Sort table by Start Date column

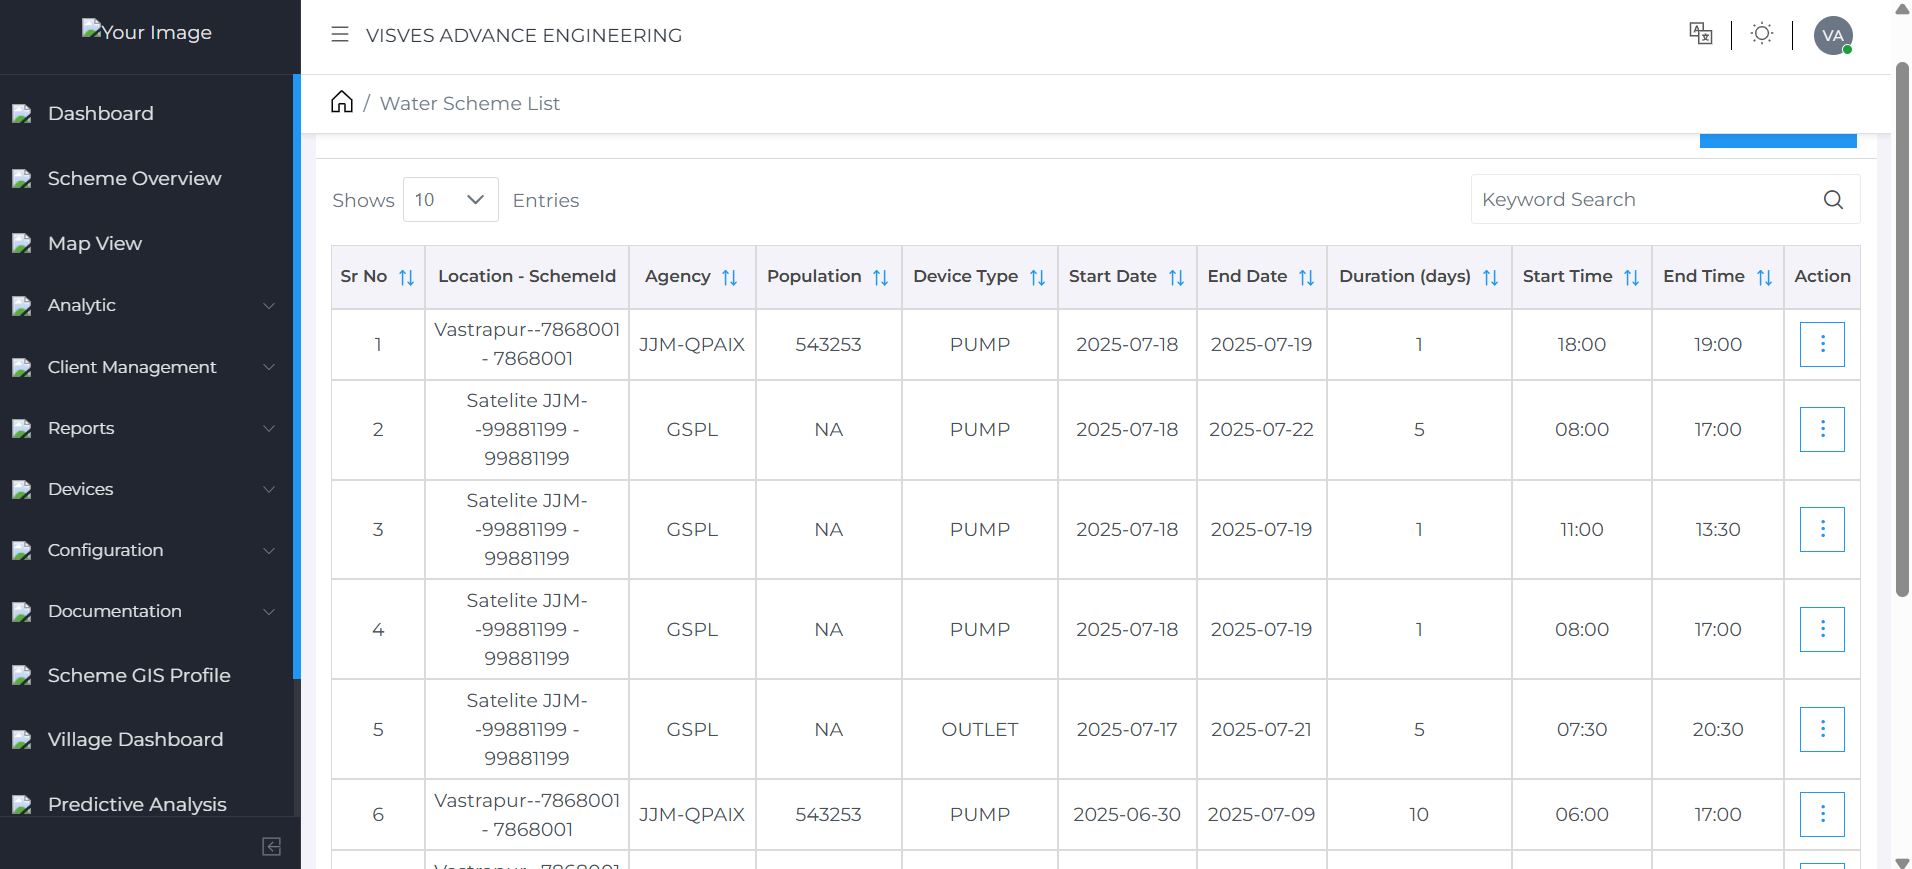[x=1176, y=278]
